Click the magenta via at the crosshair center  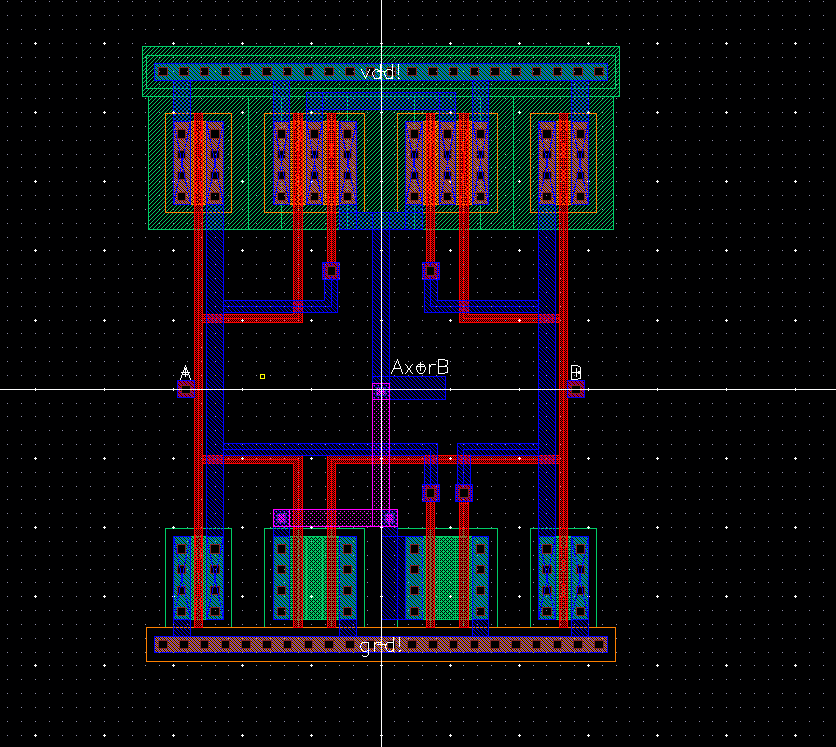(x=381, y=391)
